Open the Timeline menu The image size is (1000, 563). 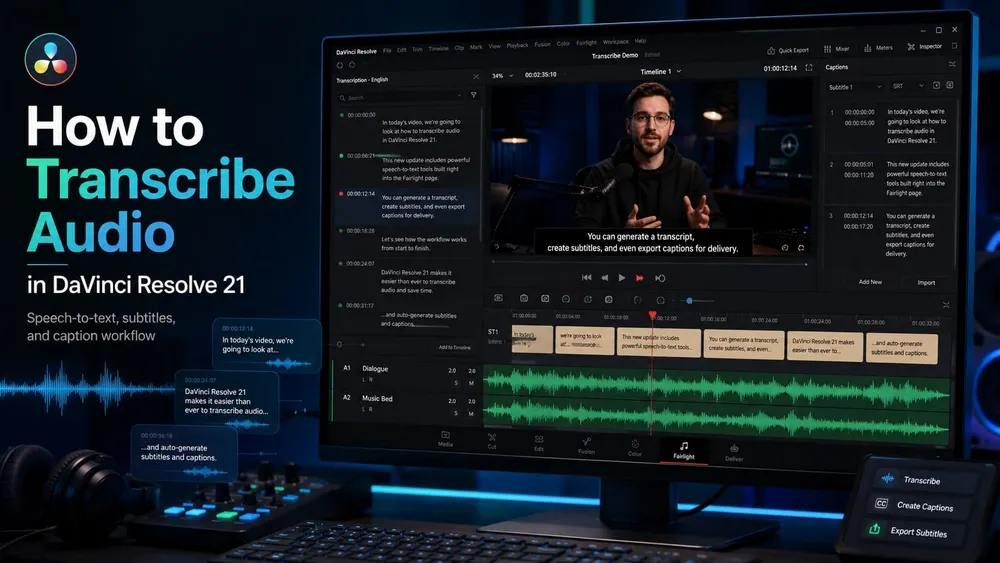tap(438, 48)
